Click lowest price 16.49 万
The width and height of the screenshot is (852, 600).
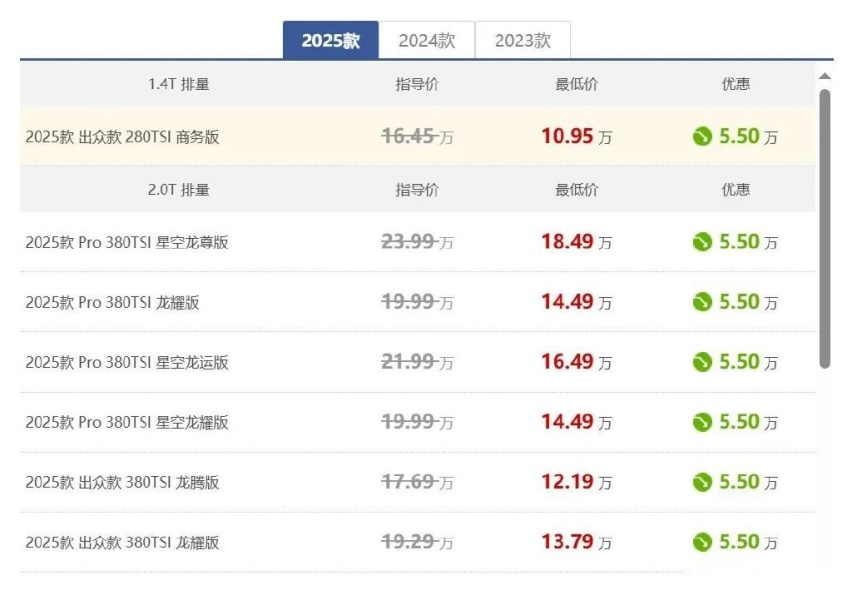click(x=577, y=362)
